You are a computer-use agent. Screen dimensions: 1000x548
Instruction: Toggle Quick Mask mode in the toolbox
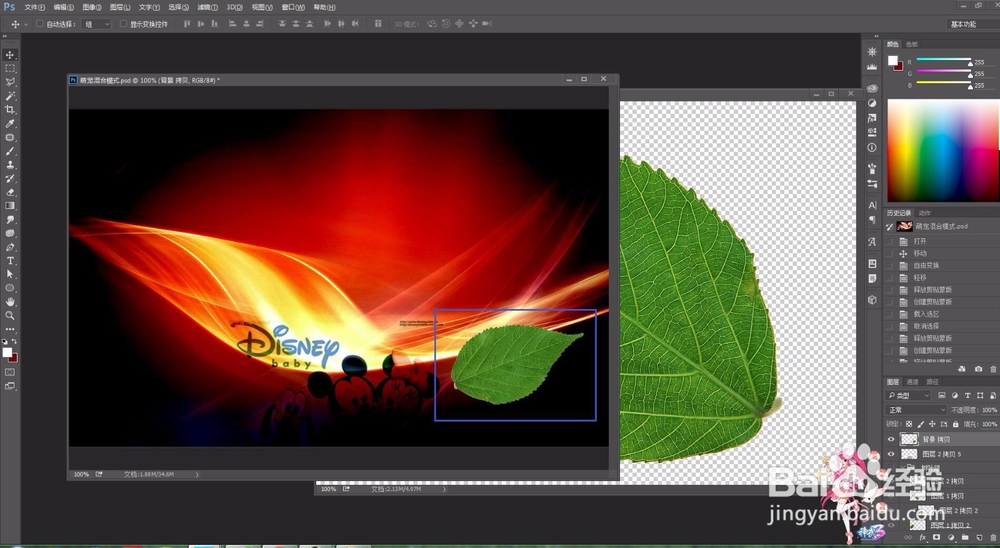(x=10, y=372)
